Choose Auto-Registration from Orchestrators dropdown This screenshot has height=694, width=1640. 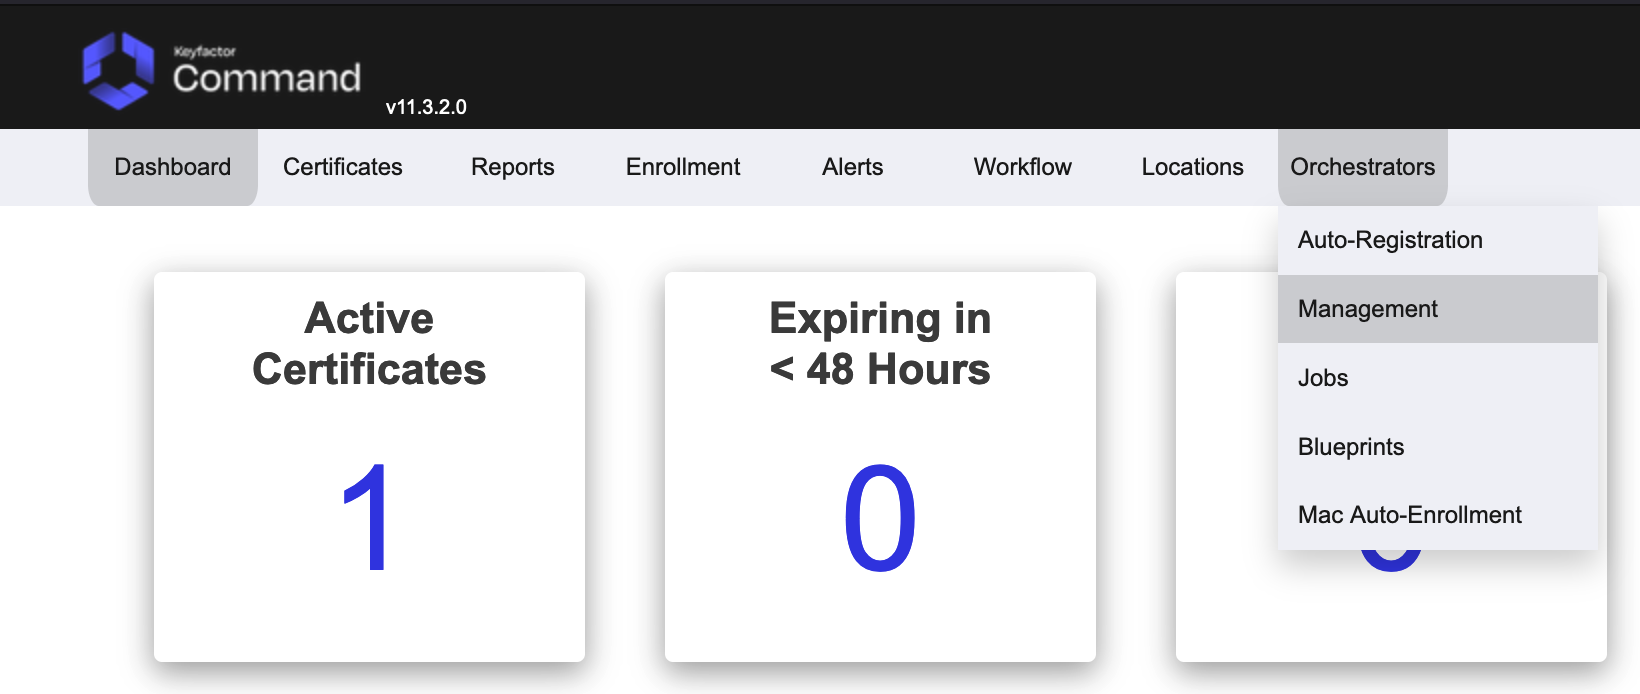[x=1390, y=240]
